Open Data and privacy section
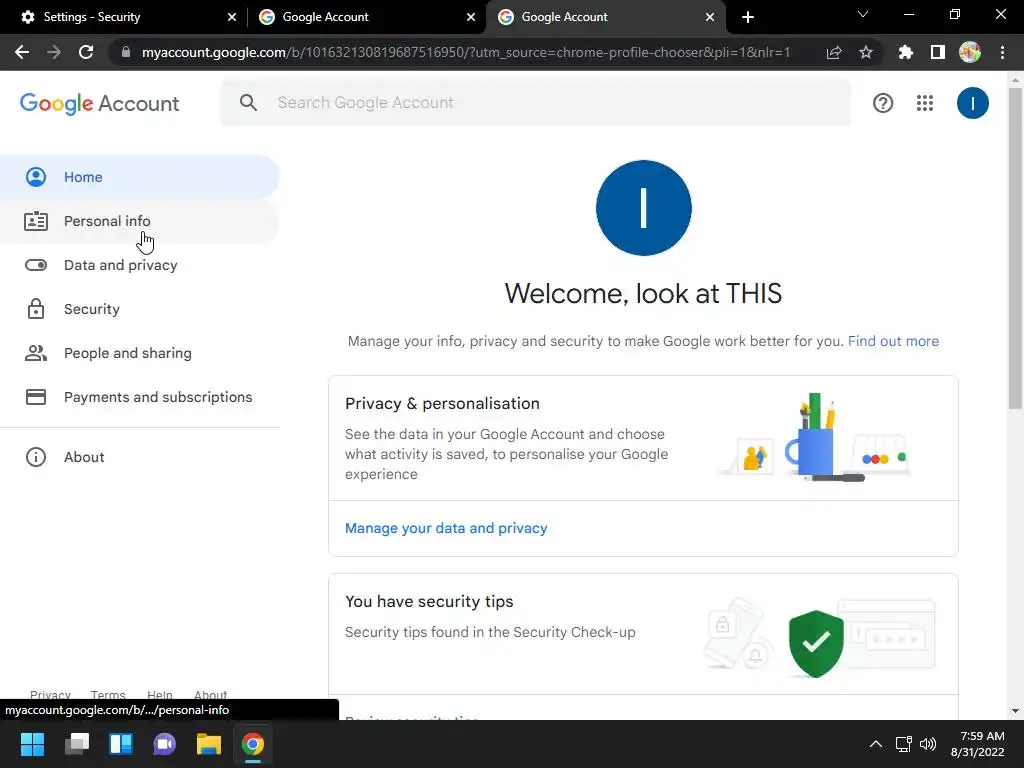1024x768 pixels. click(x=140, y=265)
